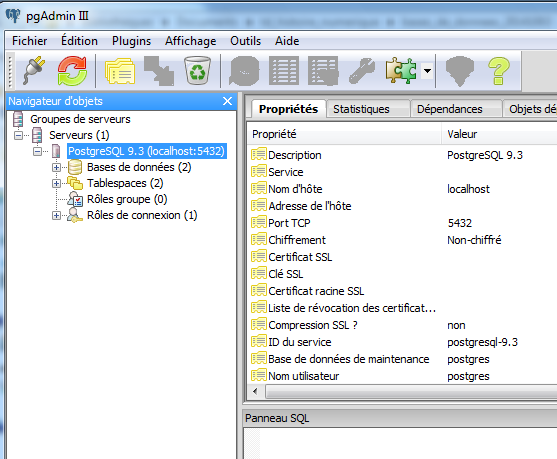Click inside the Panneau SQL text area

pyautogui.click(x=400, y=443)
